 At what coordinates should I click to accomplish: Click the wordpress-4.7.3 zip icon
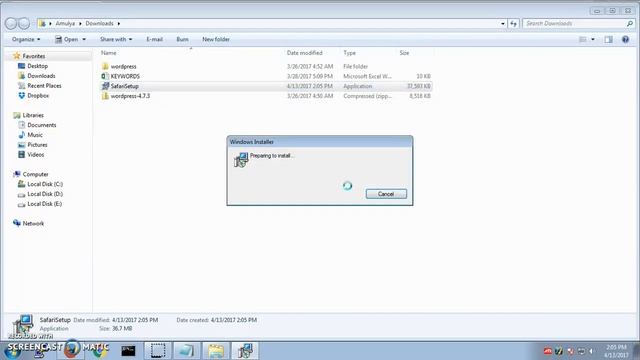click(105, 96)
